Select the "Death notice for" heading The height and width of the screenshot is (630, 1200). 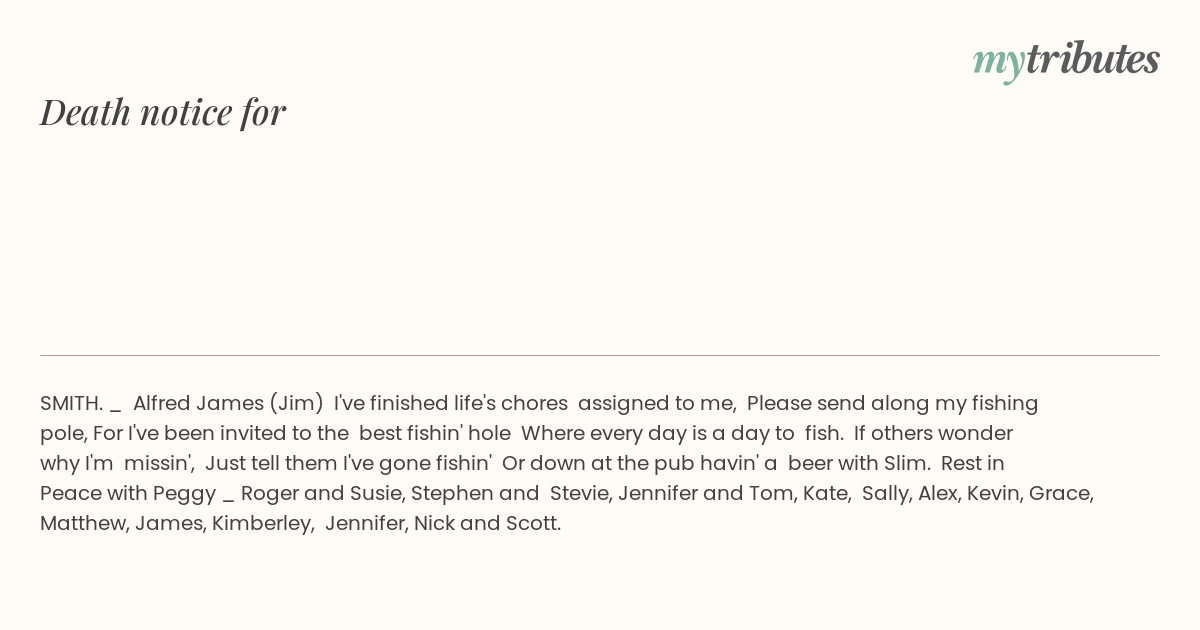click(163, 112)
